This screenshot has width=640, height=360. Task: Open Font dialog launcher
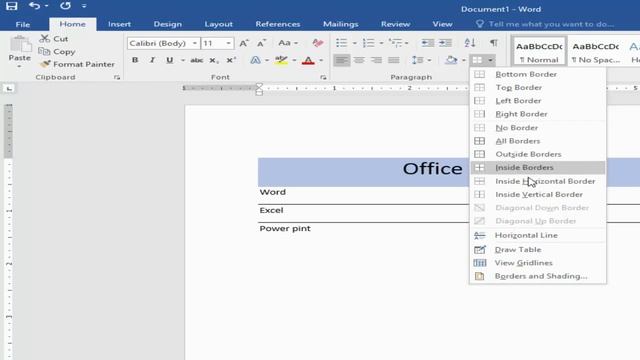[x=323, y=77]
